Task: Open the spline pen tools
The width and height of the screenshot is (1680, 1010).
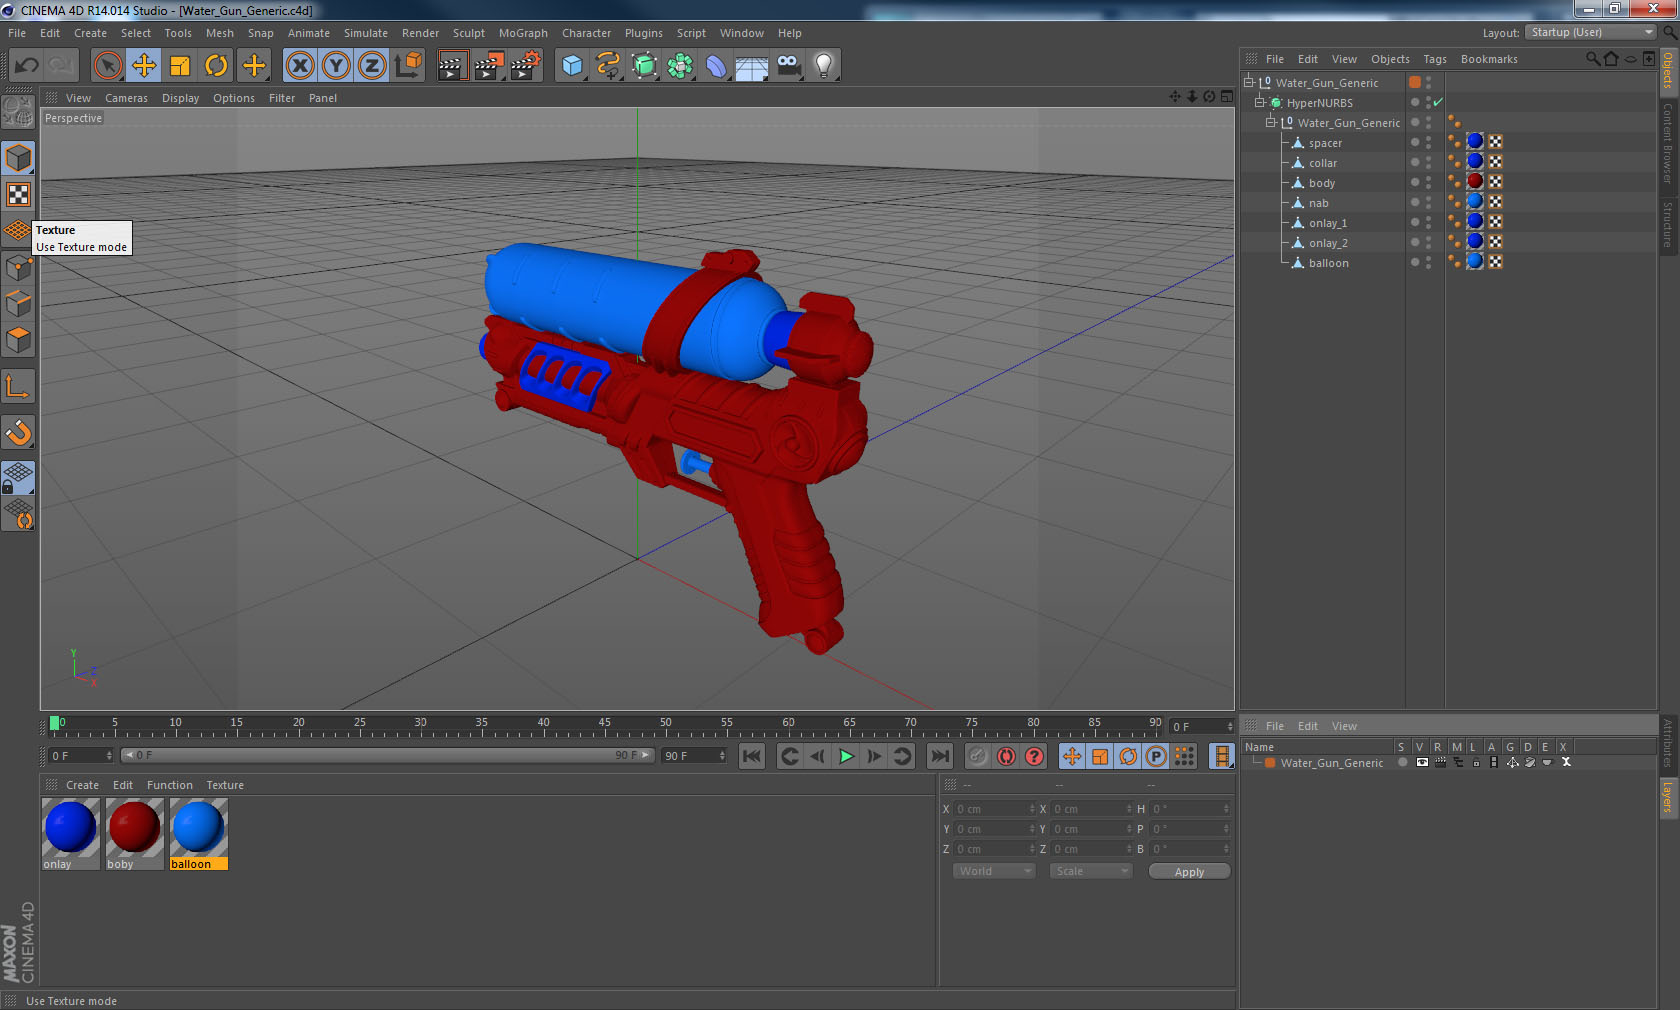Action: point(608,66)
